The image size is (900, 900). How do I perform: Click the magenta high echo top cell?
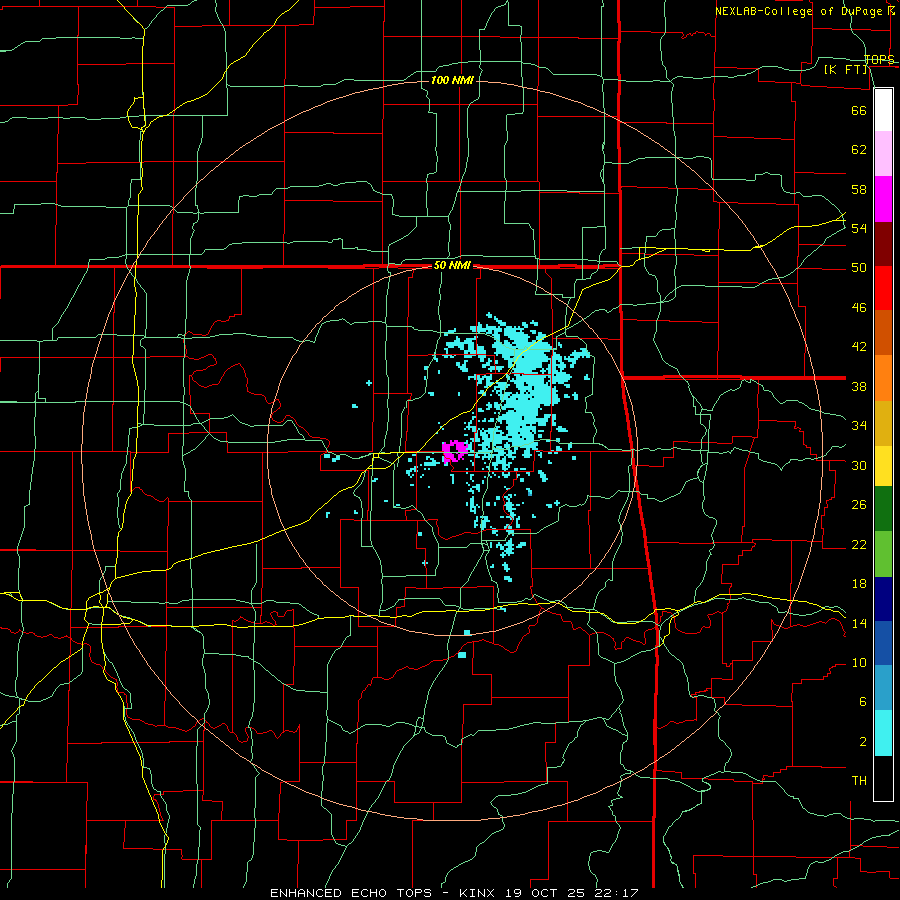455,451
